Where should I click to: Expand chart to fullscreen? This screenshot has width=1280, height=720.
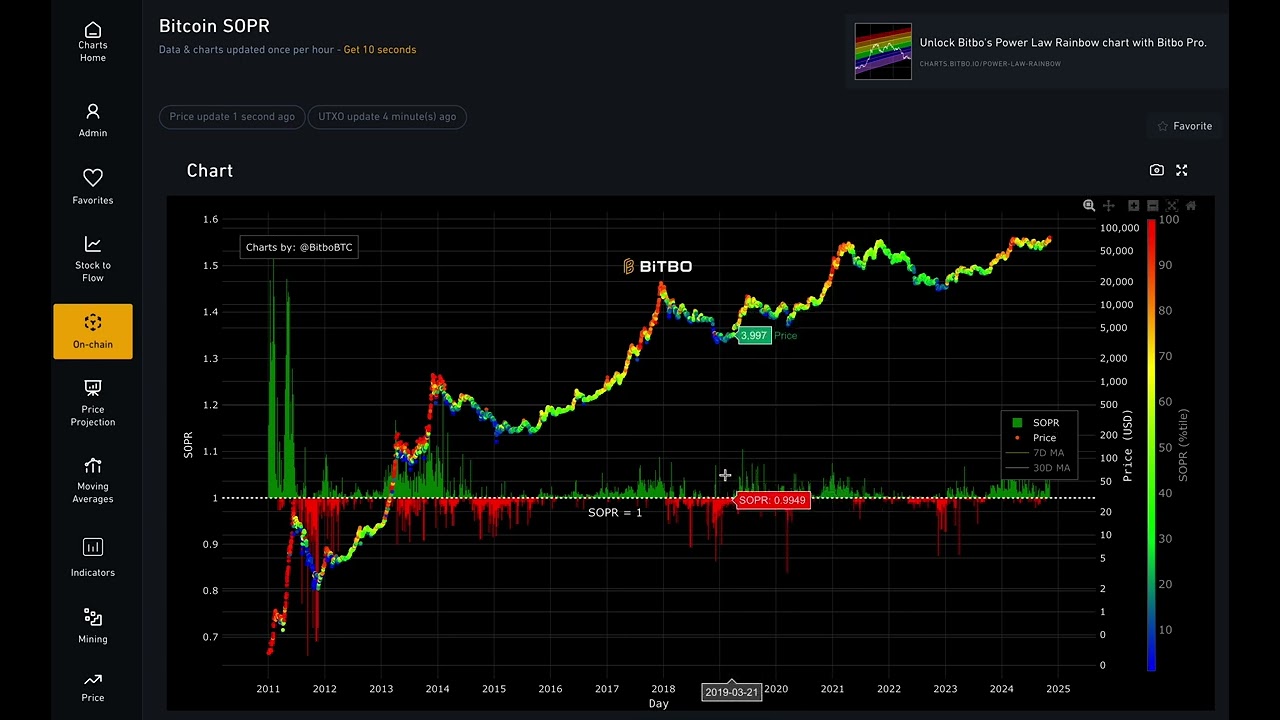tap(1181, 170)
